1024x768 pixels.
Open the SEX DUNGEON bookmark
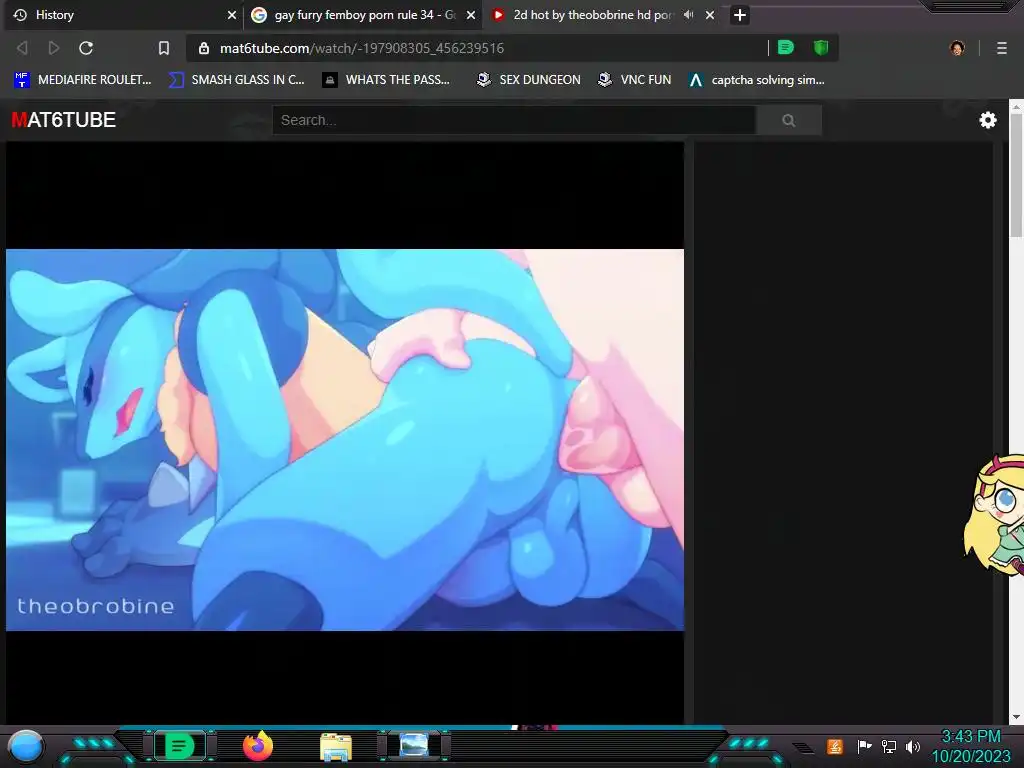[528, 80]
